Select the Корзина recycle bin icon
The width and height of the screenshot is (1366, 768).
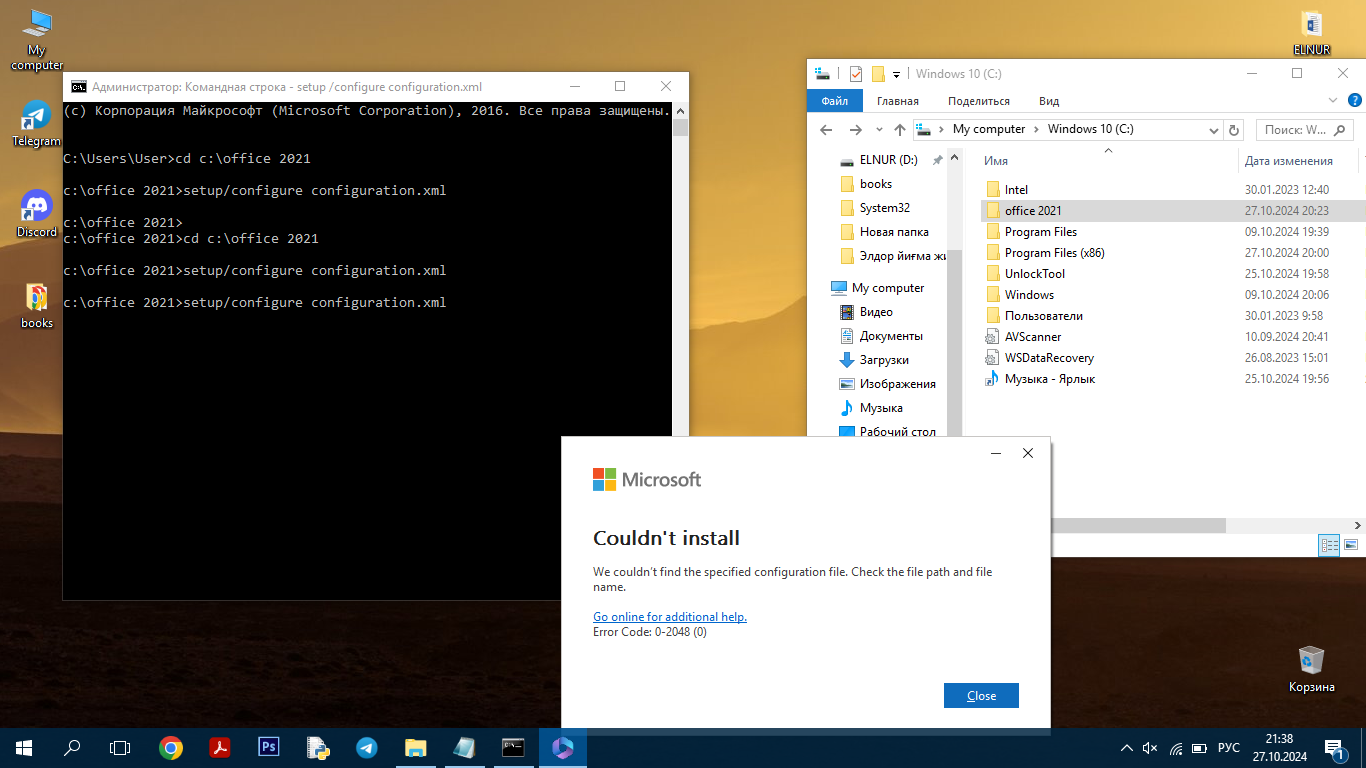click(x=1311, y=669)
